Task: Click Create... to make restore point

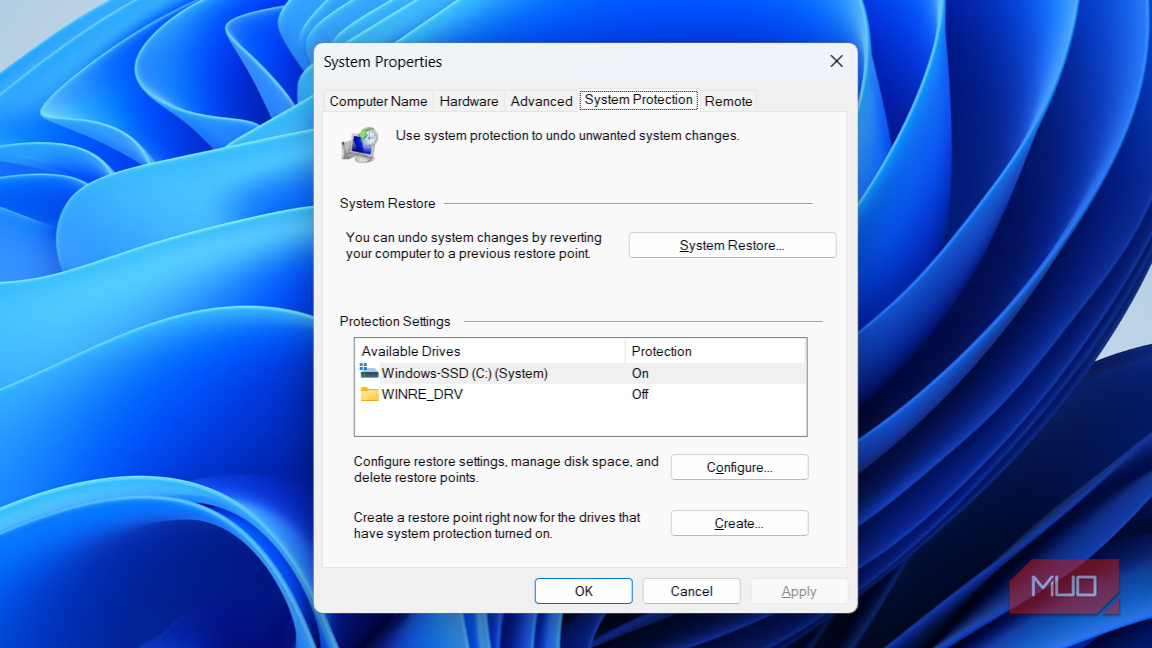Action: tap(739, 523)
